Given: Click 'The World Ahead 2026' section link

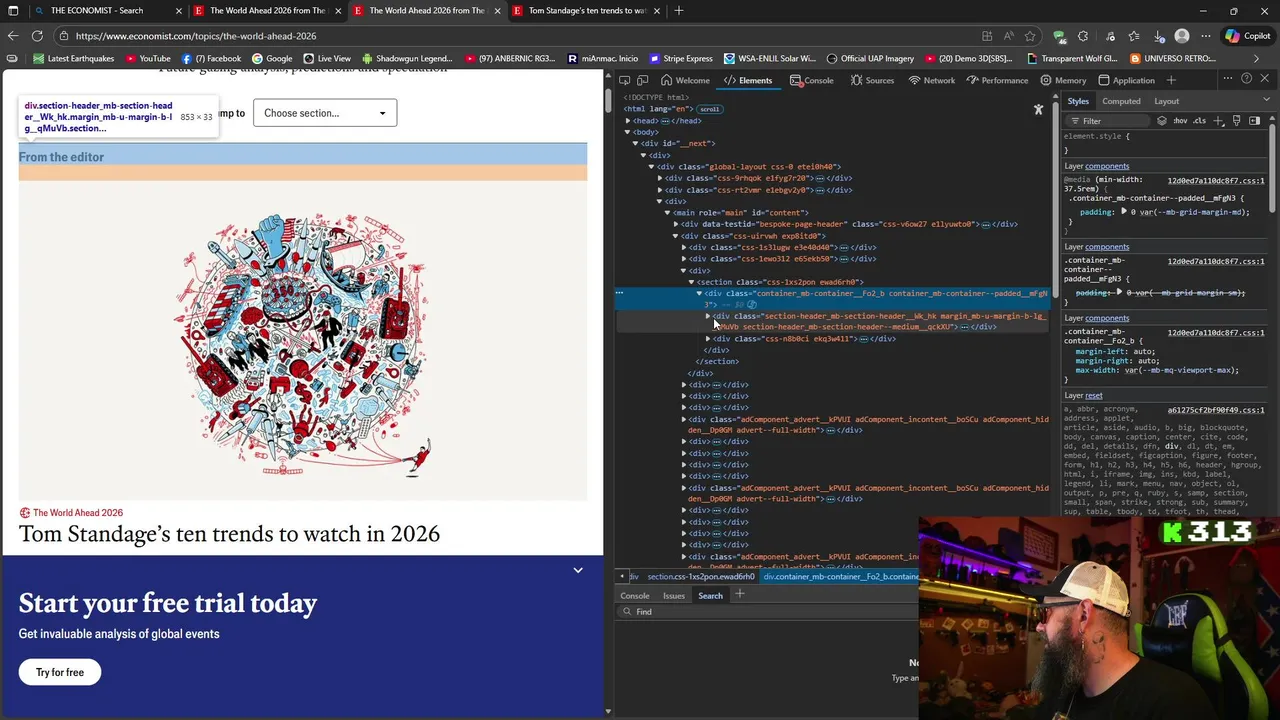Looking at the screenshot, I should pyautogui.click(x=78, y=513).
